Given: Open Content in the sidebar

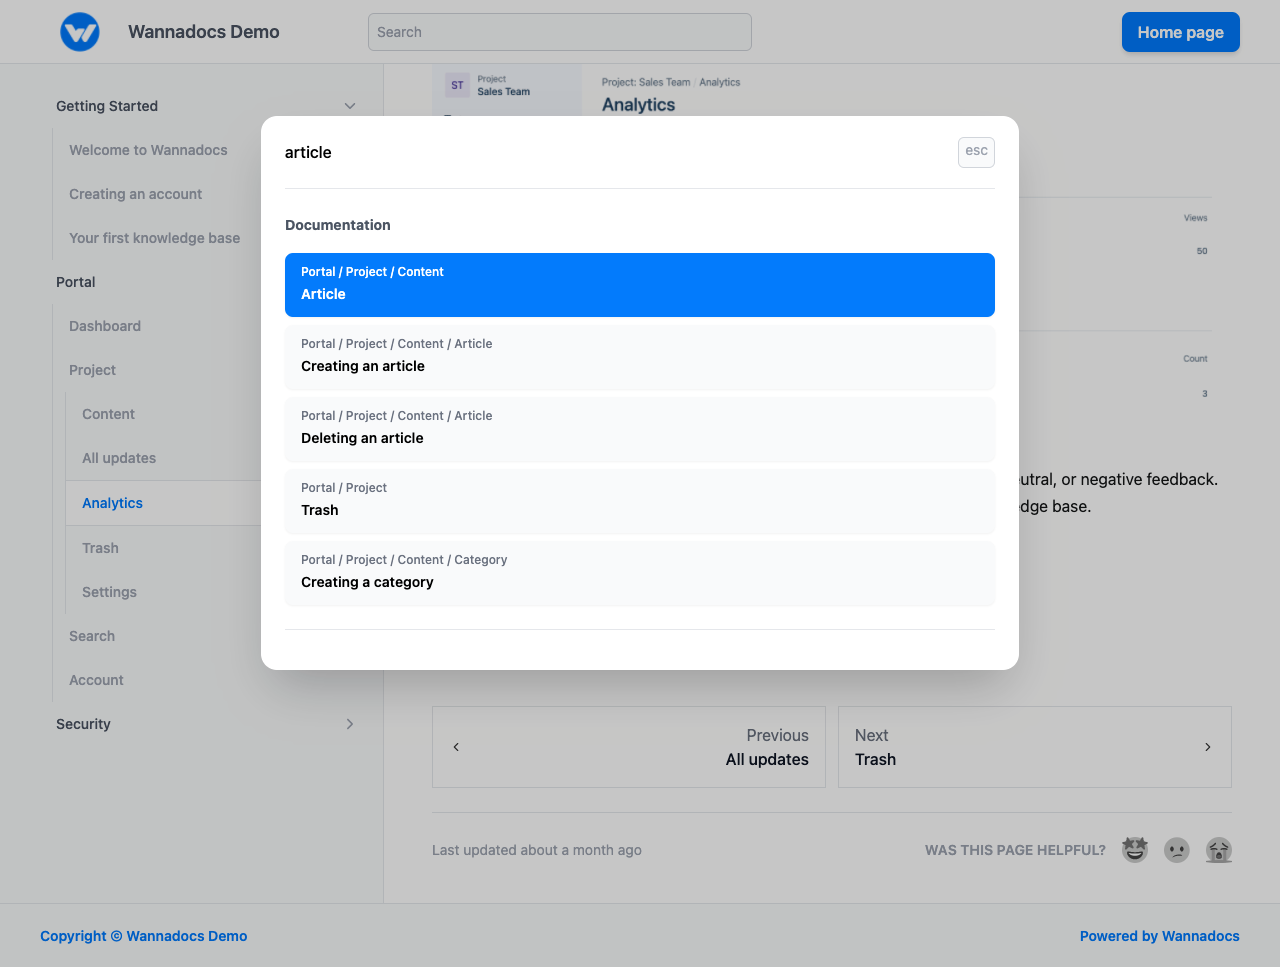Looking at the screenshot, I should coord(108,414).
